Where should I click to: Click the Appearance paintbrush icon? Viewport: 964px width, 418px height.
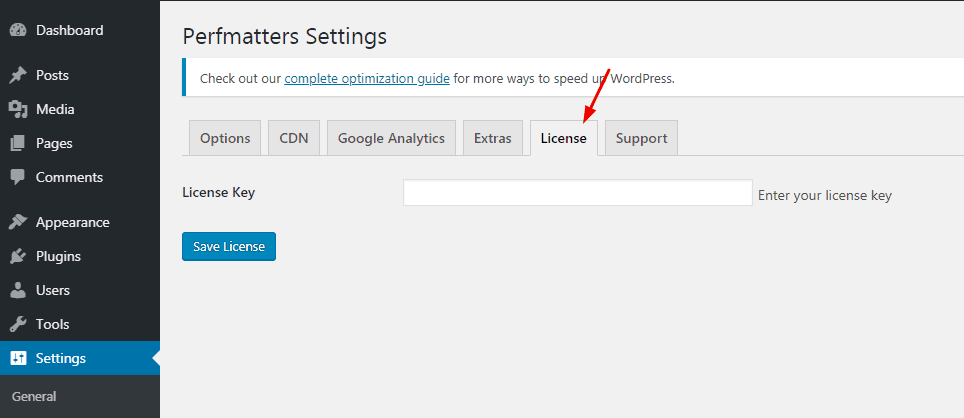[x=18, y=223]
